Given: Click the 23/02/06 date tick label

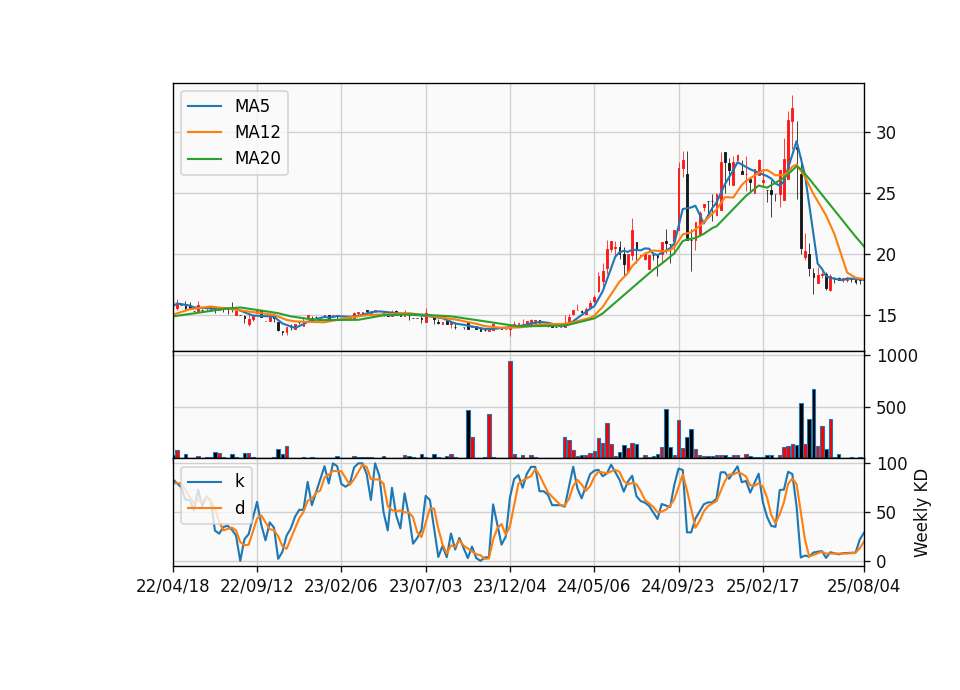Looking at the screenshot, I should [341, 586].
